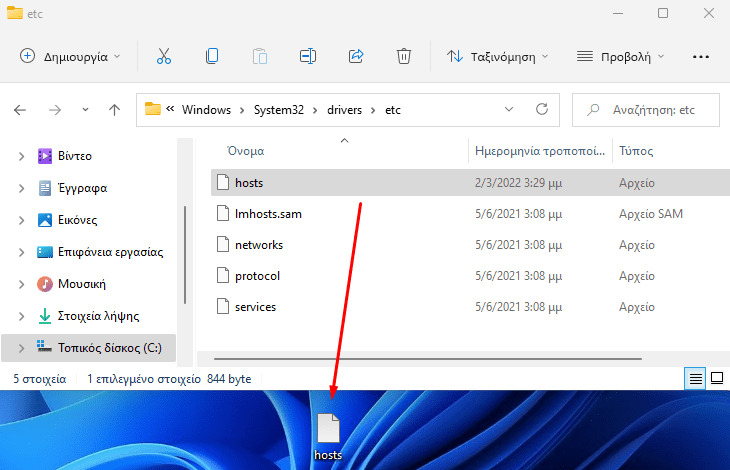The image size is (730, 470).
Task: Go forward with the right arrow
Action: [x=55, y=110]
